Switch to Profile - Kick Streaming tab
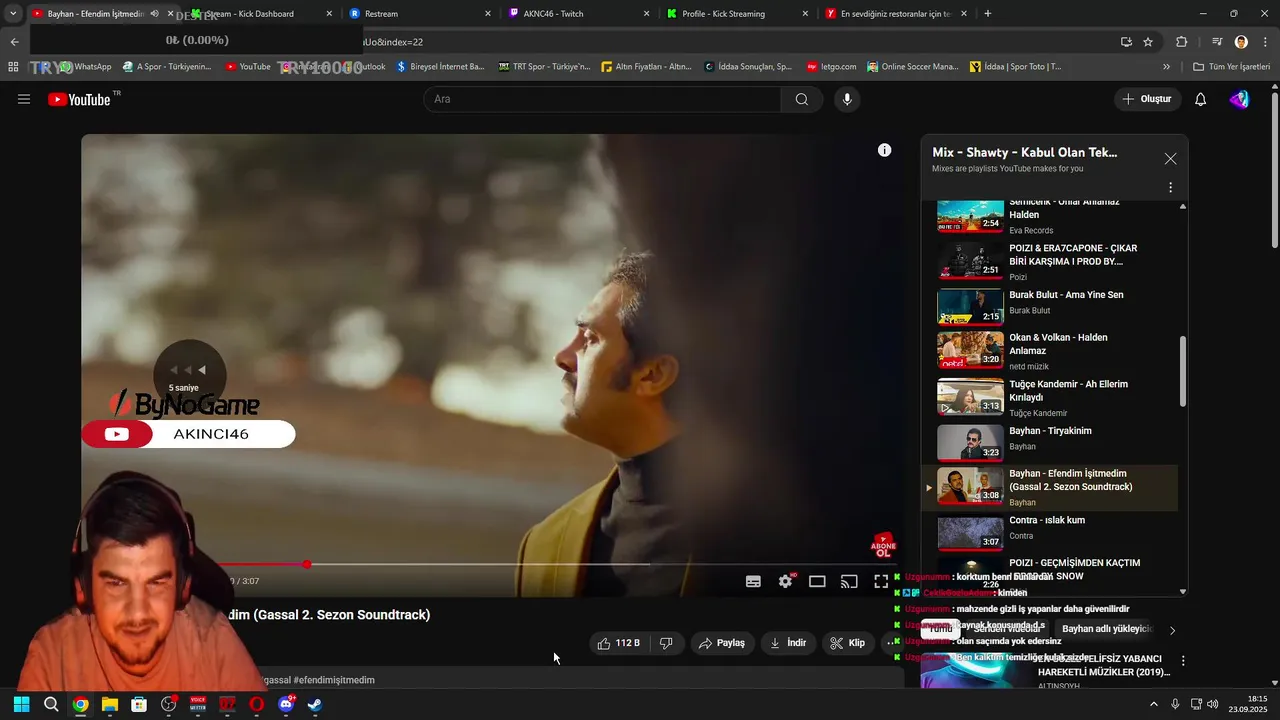 [x=738, y=14]
